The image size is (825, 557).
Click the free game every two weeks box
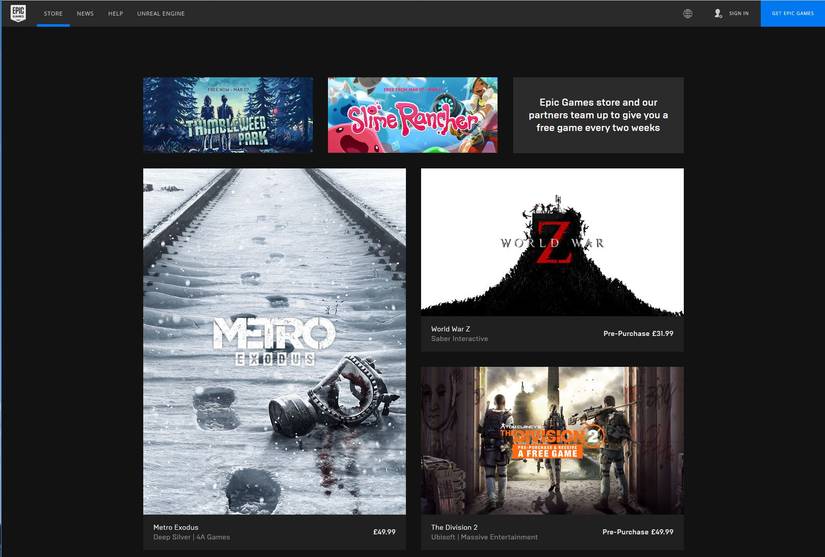tap(598, 115)
